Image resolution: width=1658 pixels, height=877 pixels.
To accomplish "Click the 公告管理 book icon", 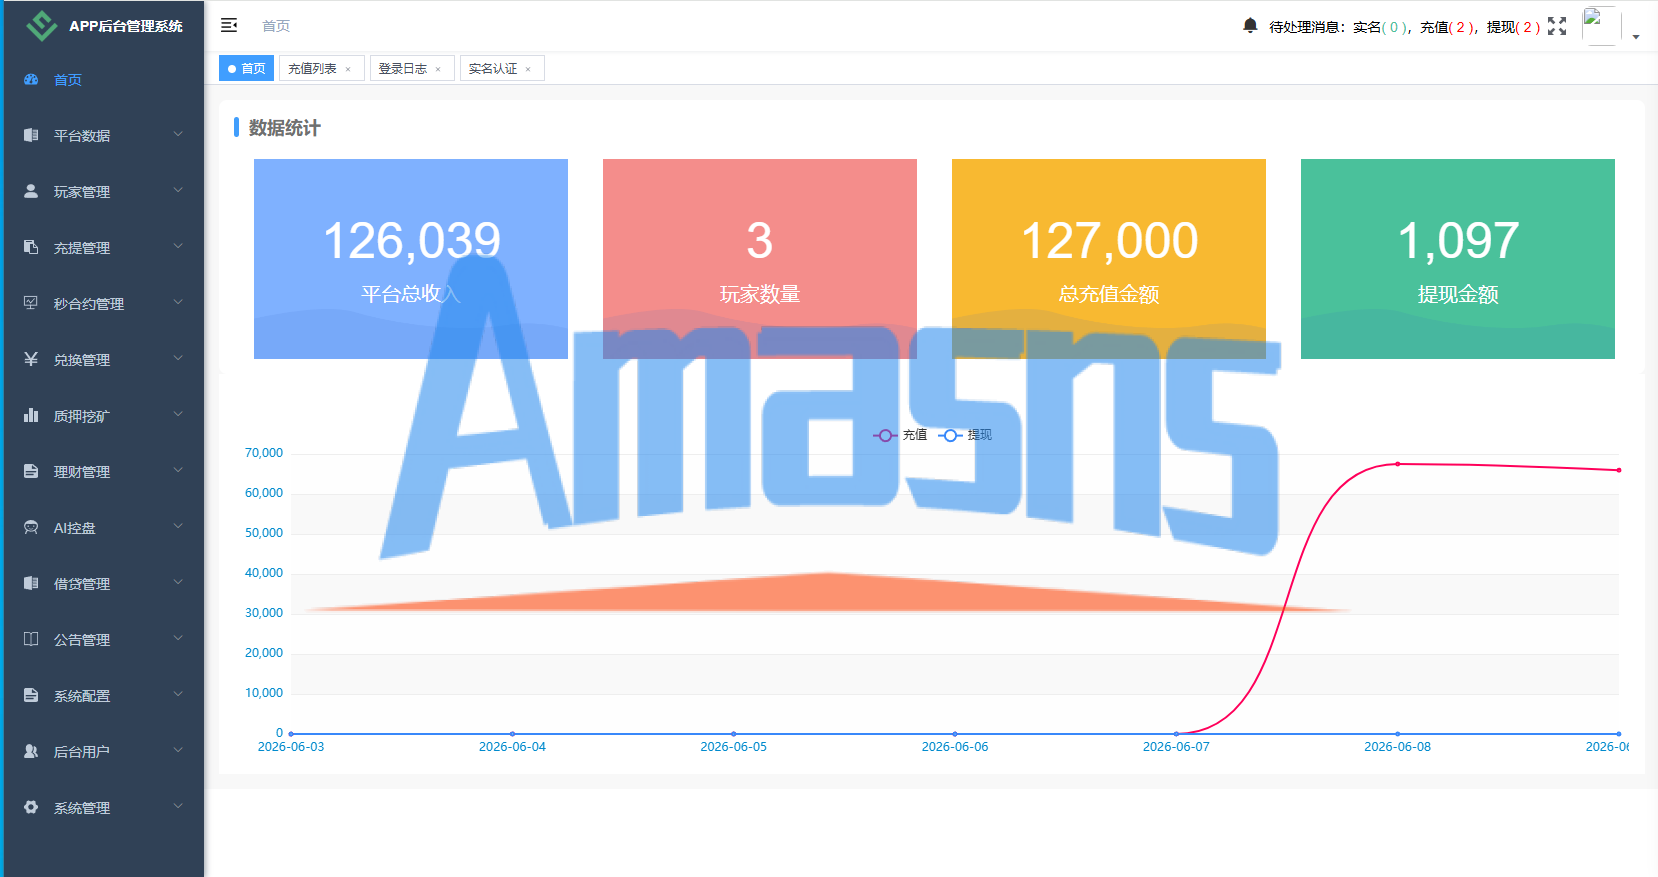I will click(x=31, y=639).
